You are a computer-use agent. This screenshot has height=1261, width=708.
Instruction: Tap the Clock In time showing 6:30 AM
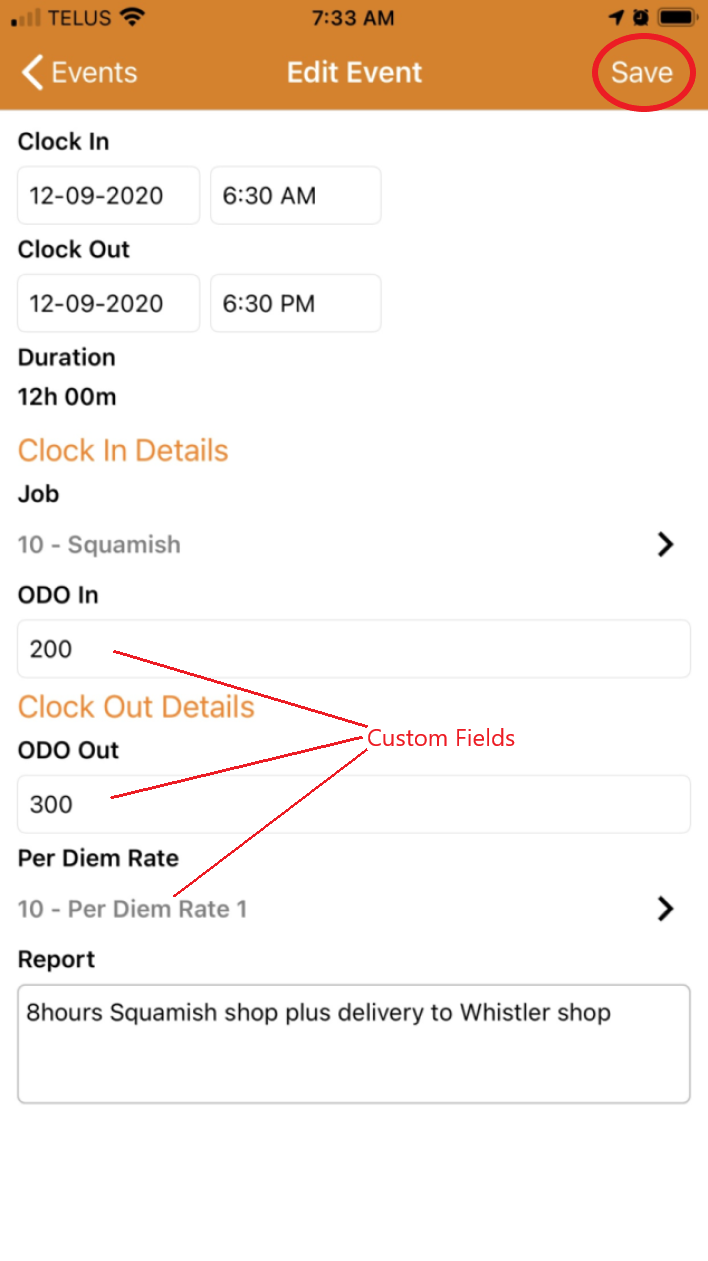tap(295, 195)
